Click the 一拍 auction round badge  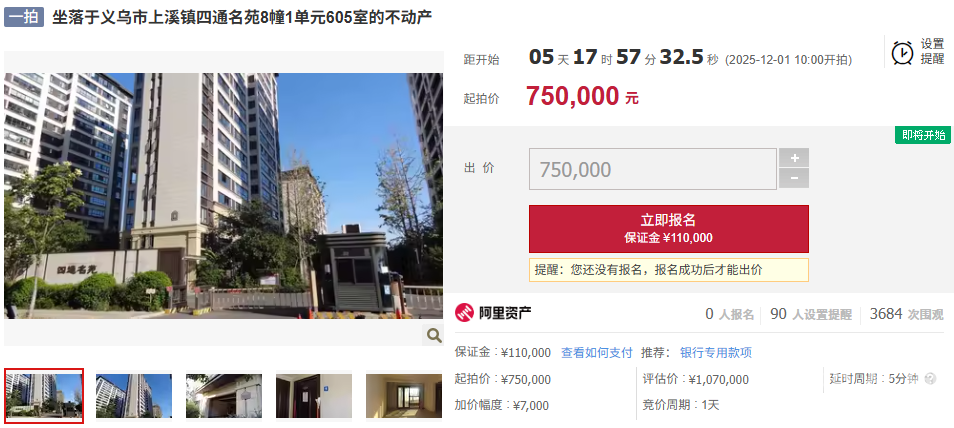pos(24,17)
